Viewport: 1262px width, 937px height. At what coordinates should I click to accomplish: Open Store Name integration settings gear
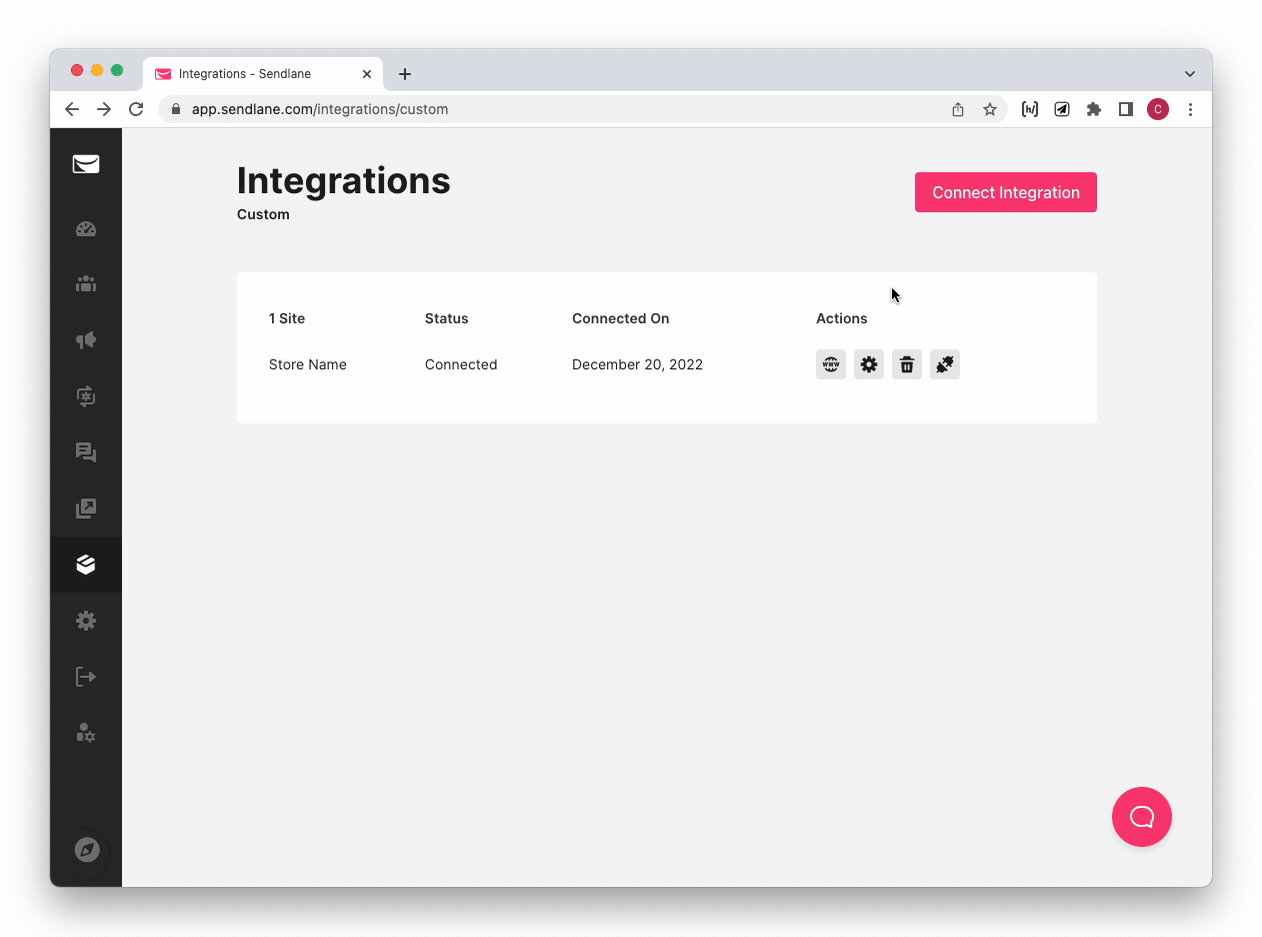(868, 365)
